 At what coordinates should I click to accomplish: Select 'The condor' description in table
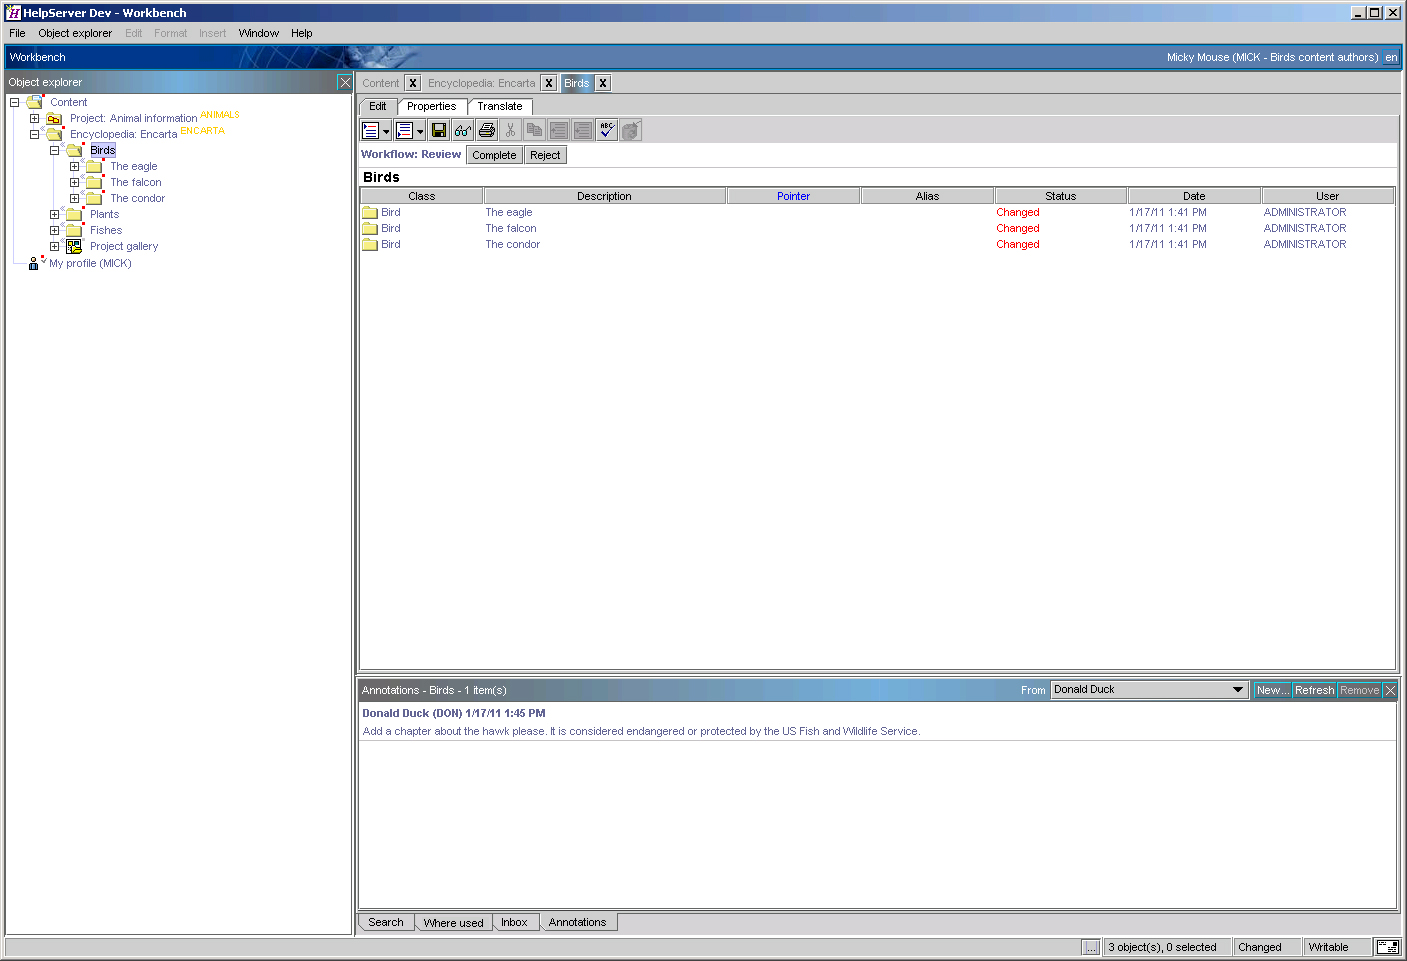(x=513, y=244)
